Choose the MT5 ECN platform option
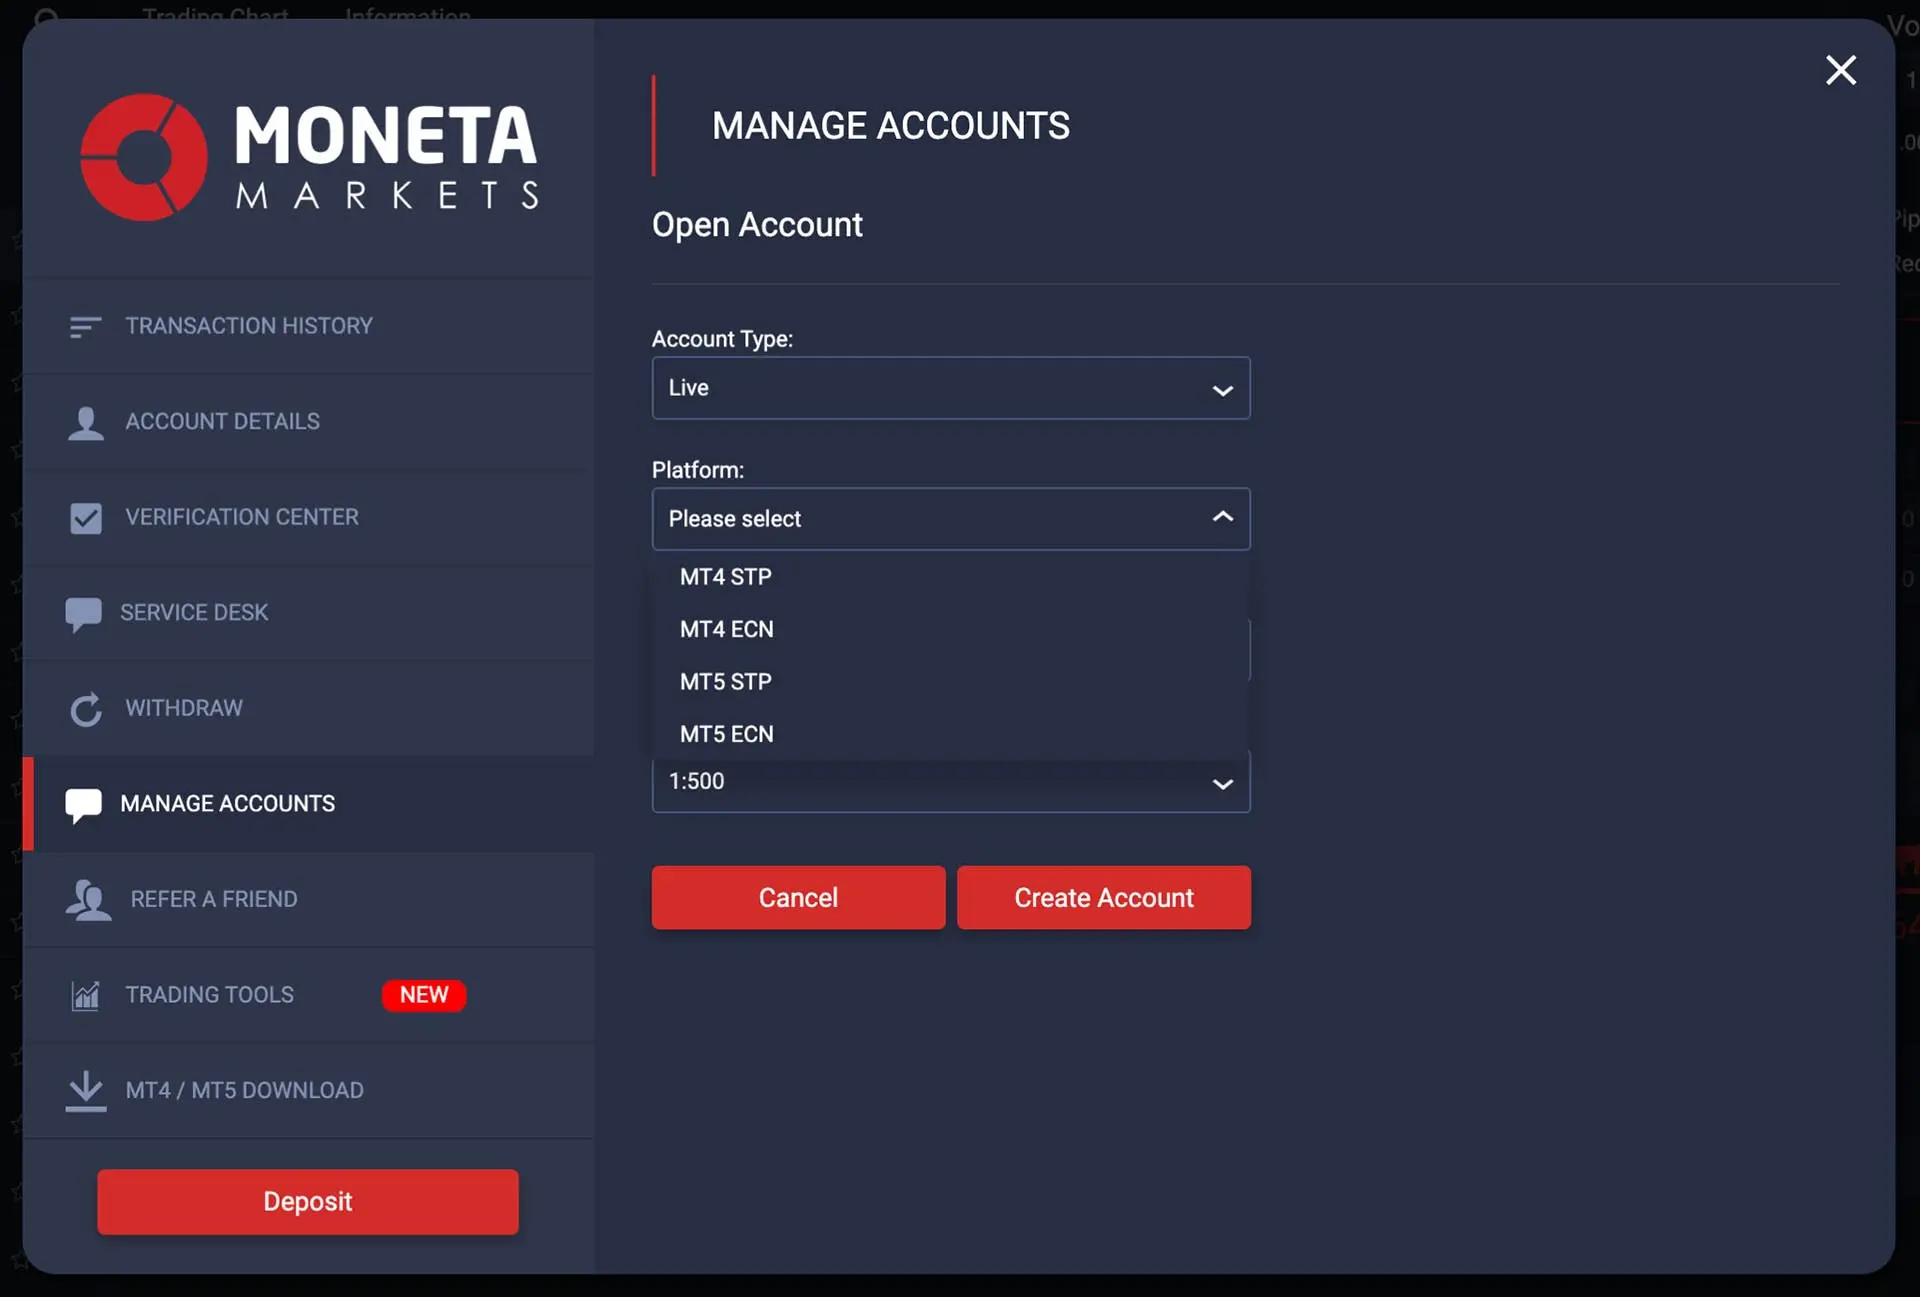The height and width of the screenshot is (1297, 1920). pos(727,734)
